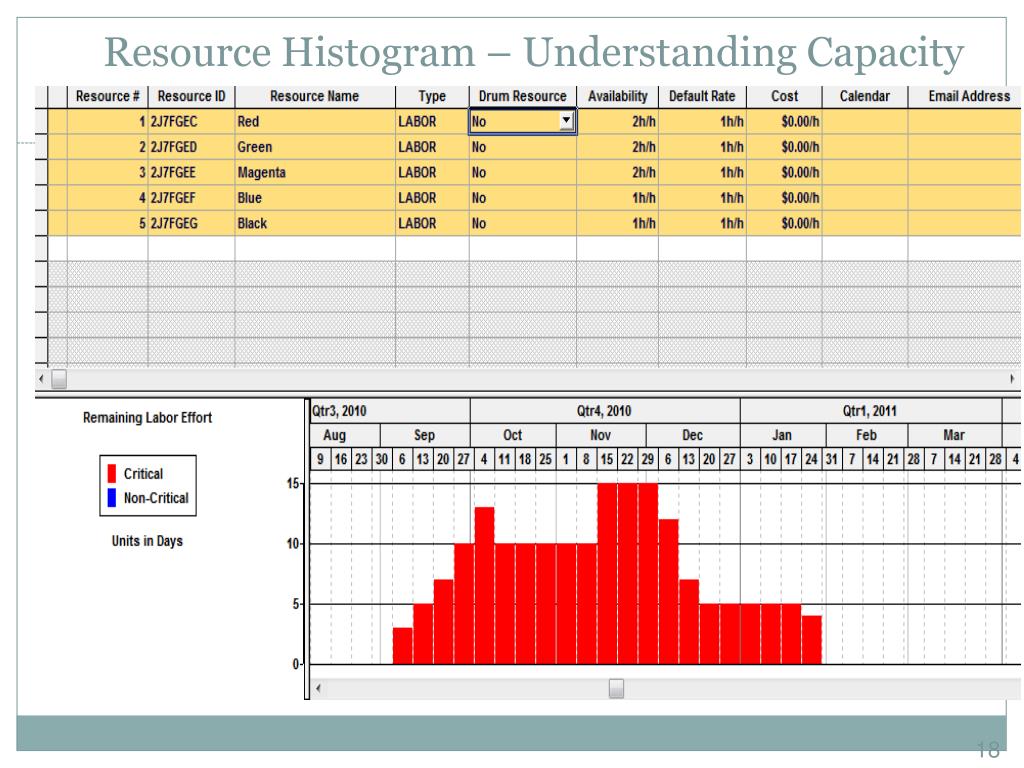Select the Red resource name cell
Screen dimensions: 1024x768
click(315, 121)
